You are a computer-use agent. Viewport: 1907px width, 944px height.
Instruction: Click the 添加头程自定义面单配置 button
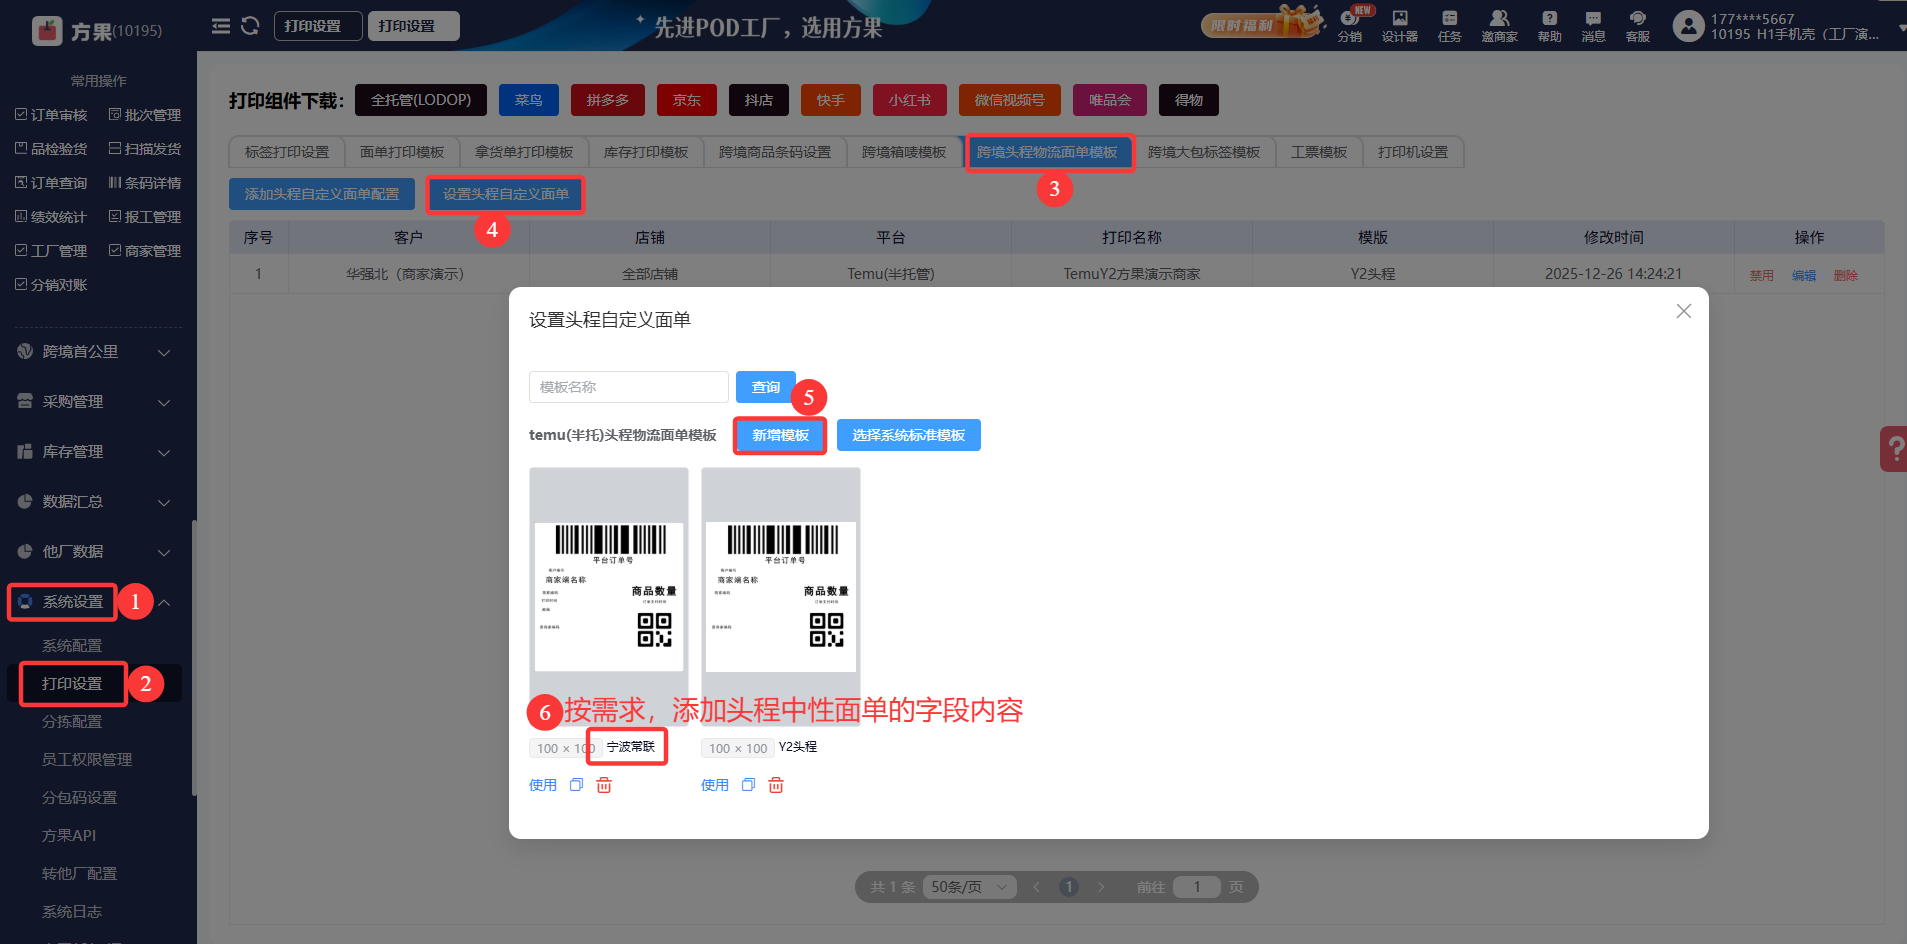coord(322,194)
